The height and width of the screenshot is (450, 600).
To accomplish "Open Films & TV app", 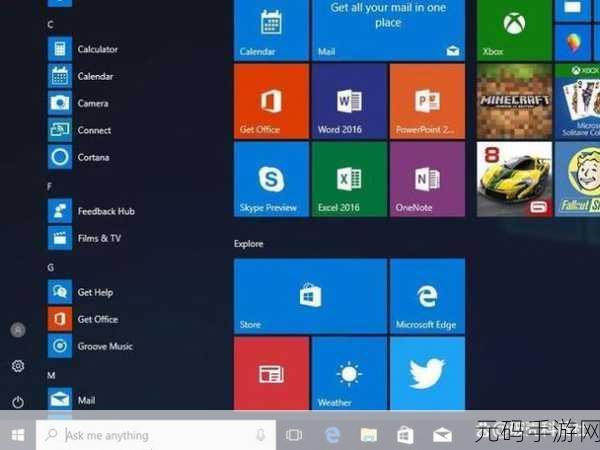I will tap(84, 238).
